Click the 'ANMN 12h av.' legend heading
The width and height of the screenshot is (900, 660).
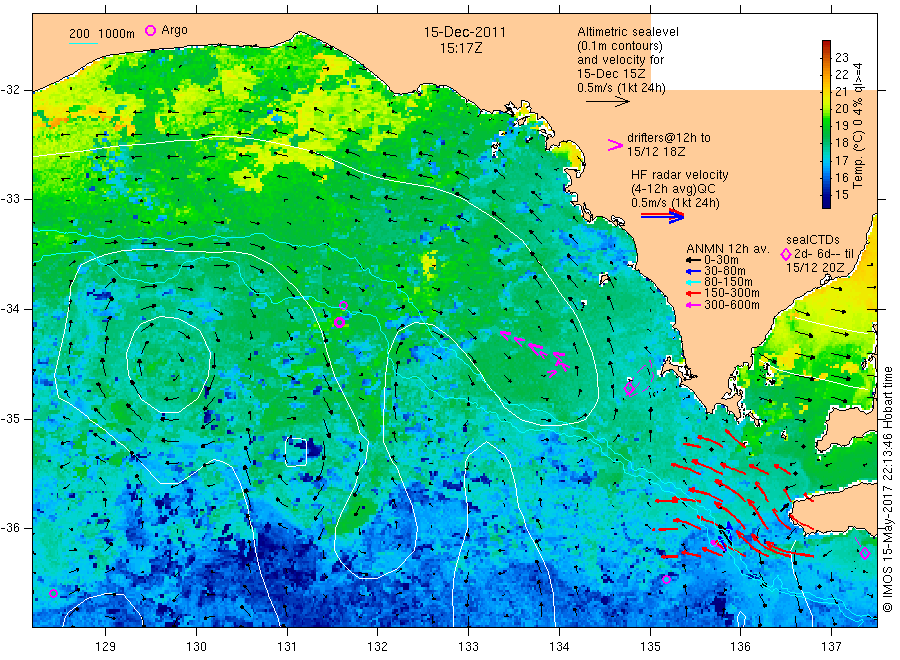tap(728, 249)
